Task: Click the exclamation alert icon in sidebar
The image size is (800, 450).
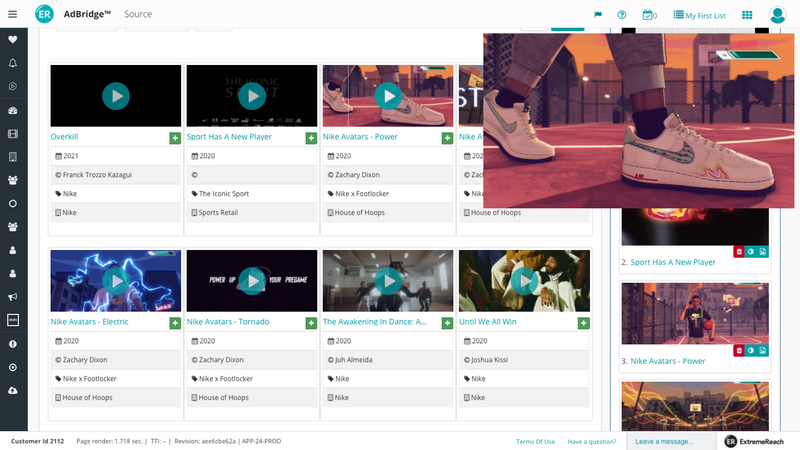Action: (13, 344)
